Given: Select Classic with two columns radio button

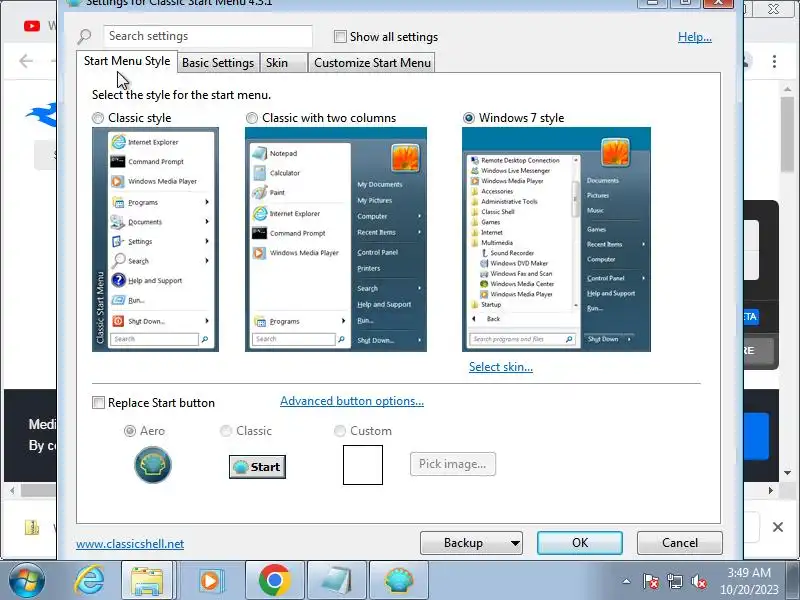Looking at the screenshot, I should 252,118.
